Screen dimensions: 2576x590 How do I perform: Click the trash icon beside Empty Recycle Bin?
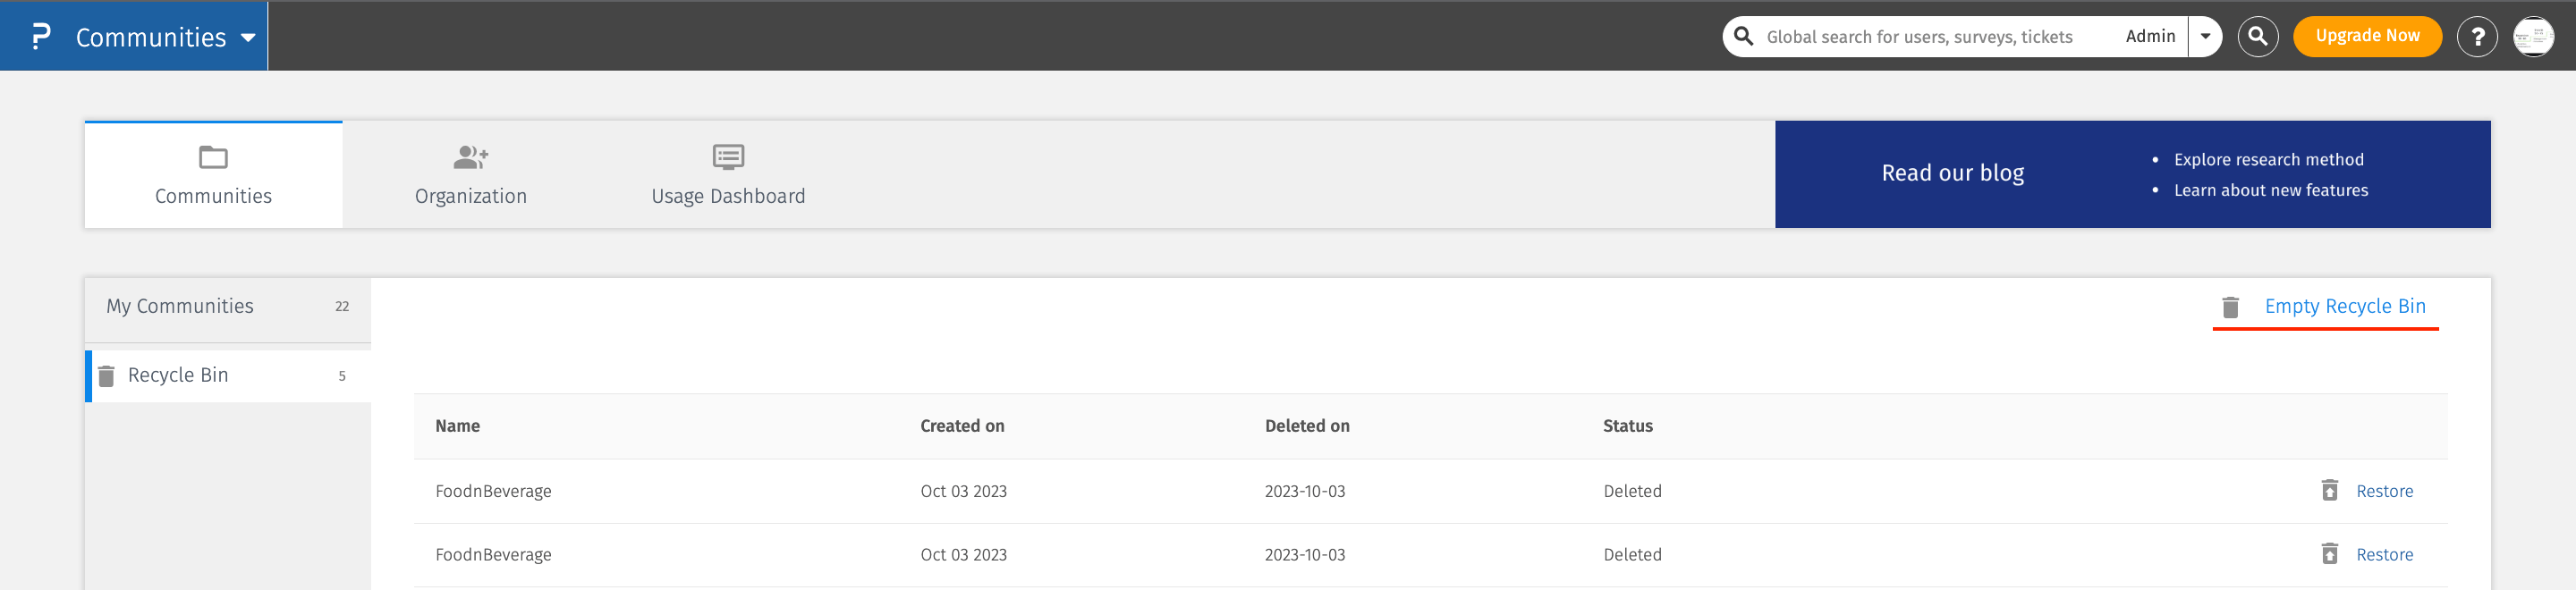[x=2229, y=307]
